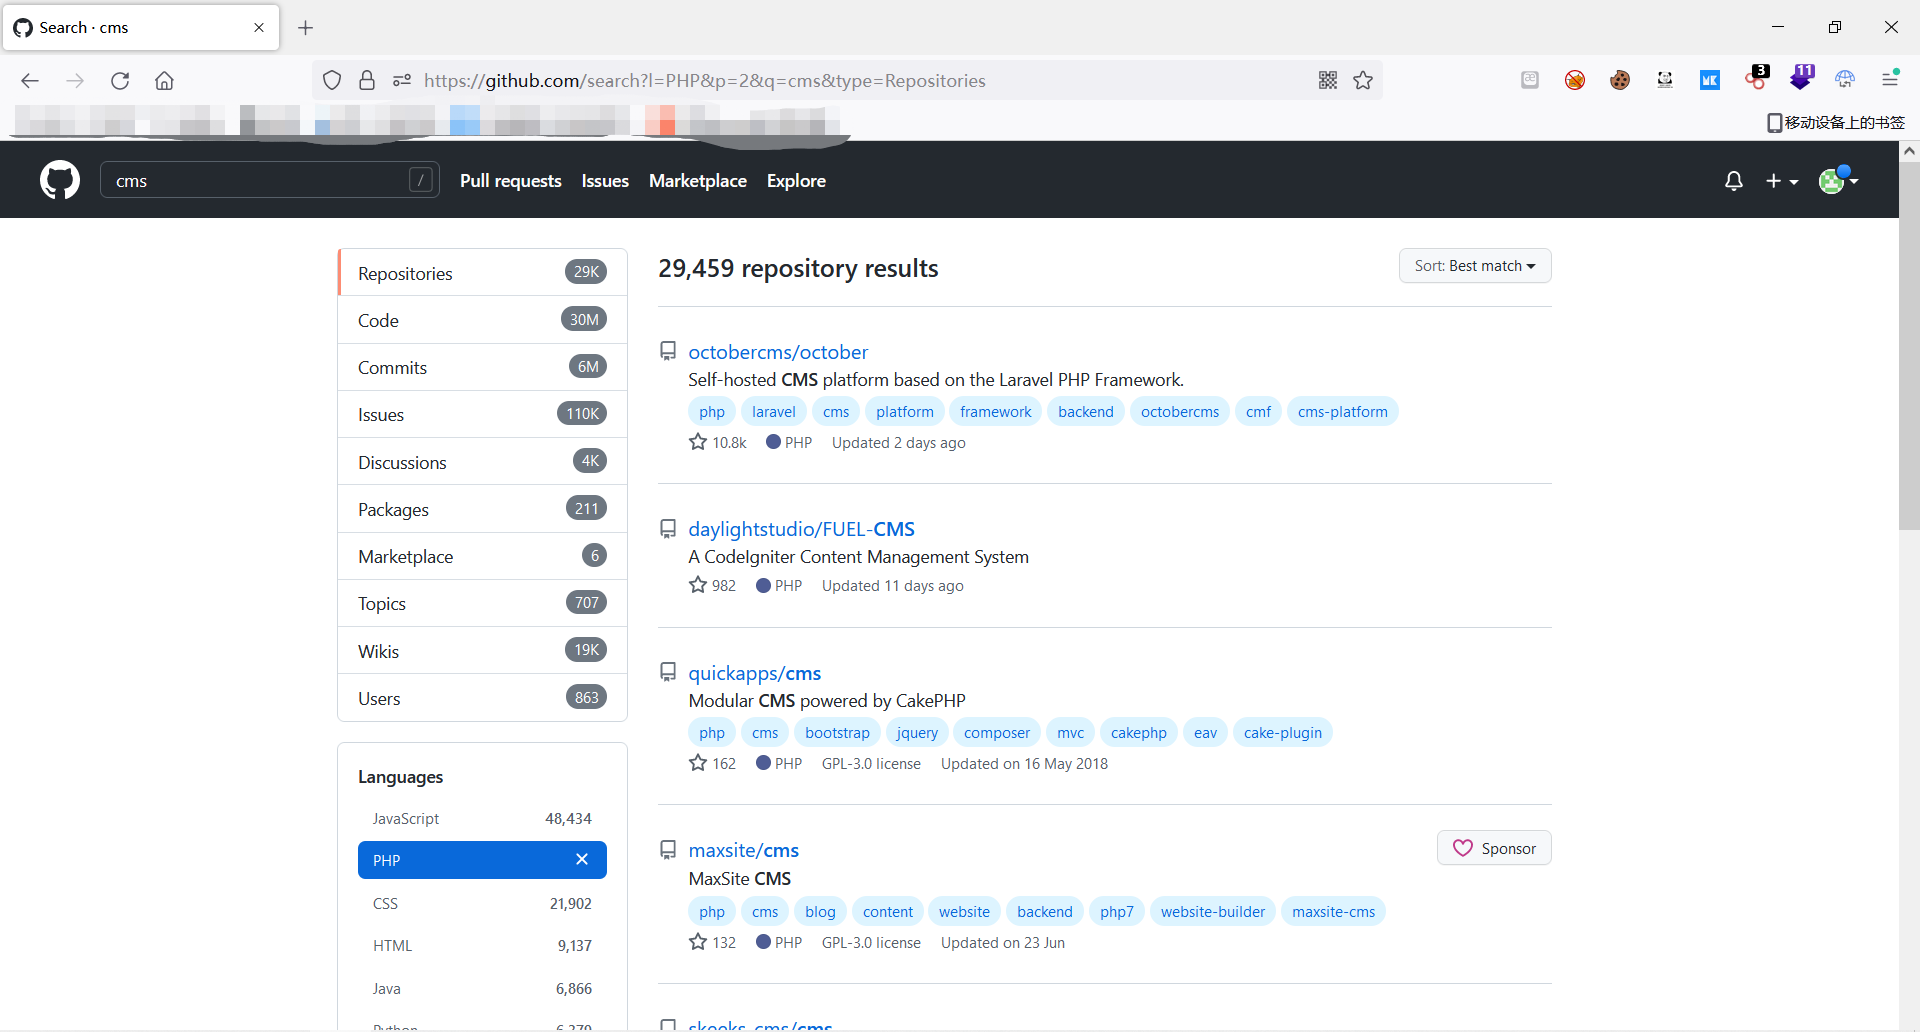Click the page vertical scrollbar thumb
Screen dimensions: 1920x1032
[x=1909, y=345]
